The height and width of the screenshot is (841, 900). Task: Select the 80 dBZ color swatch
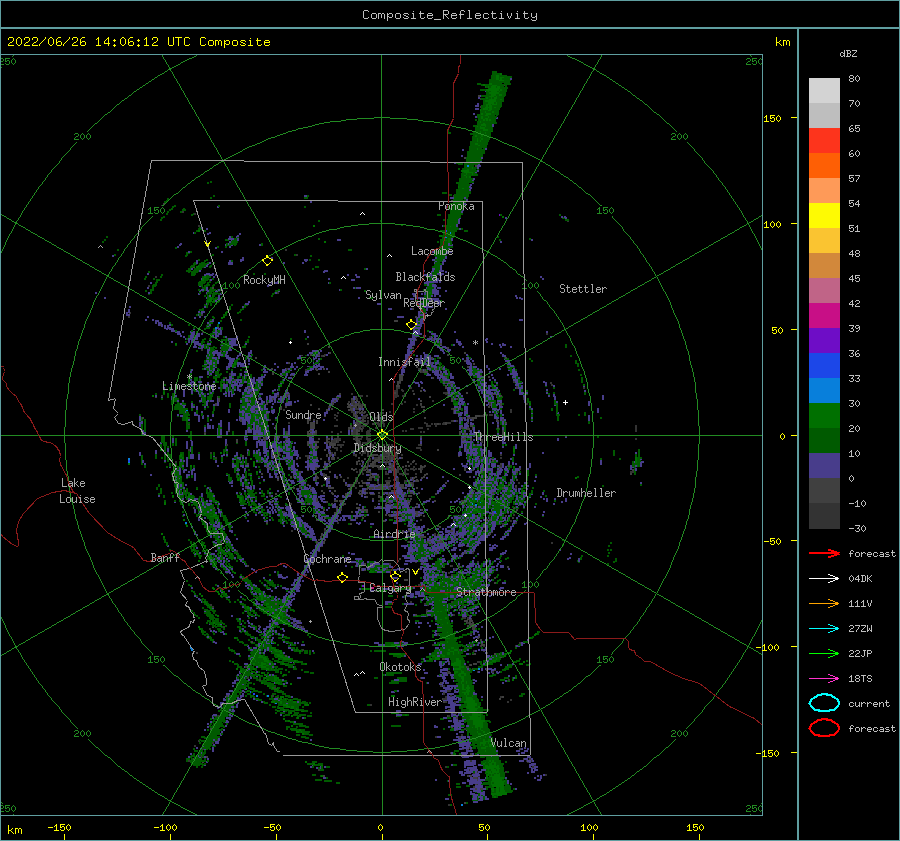824,90
